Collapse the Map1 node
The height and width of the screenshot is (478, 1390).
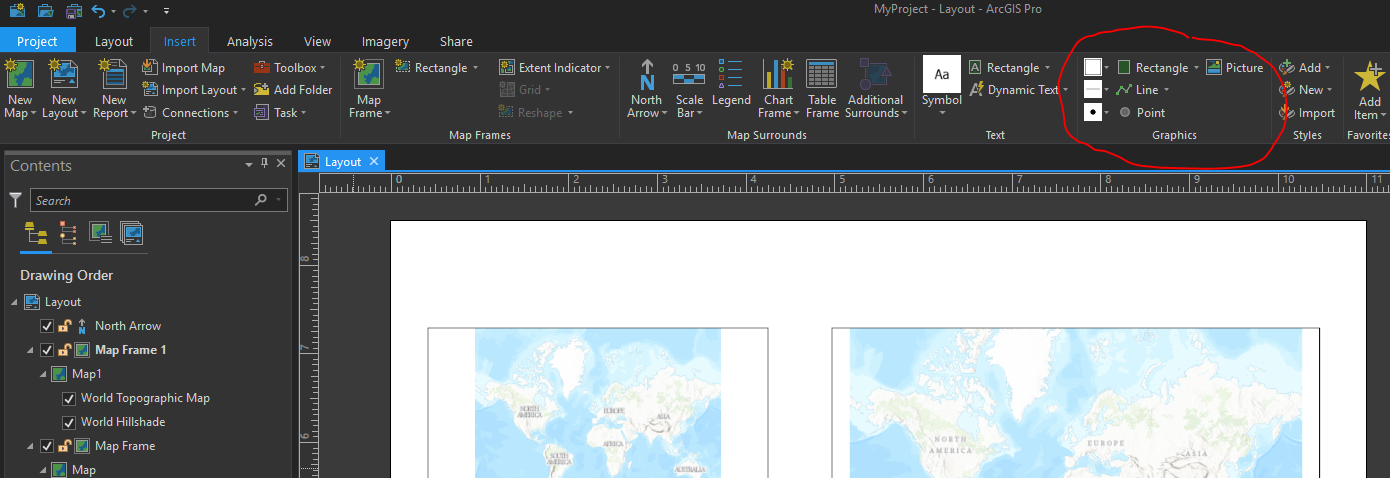(x=42, y=374)
